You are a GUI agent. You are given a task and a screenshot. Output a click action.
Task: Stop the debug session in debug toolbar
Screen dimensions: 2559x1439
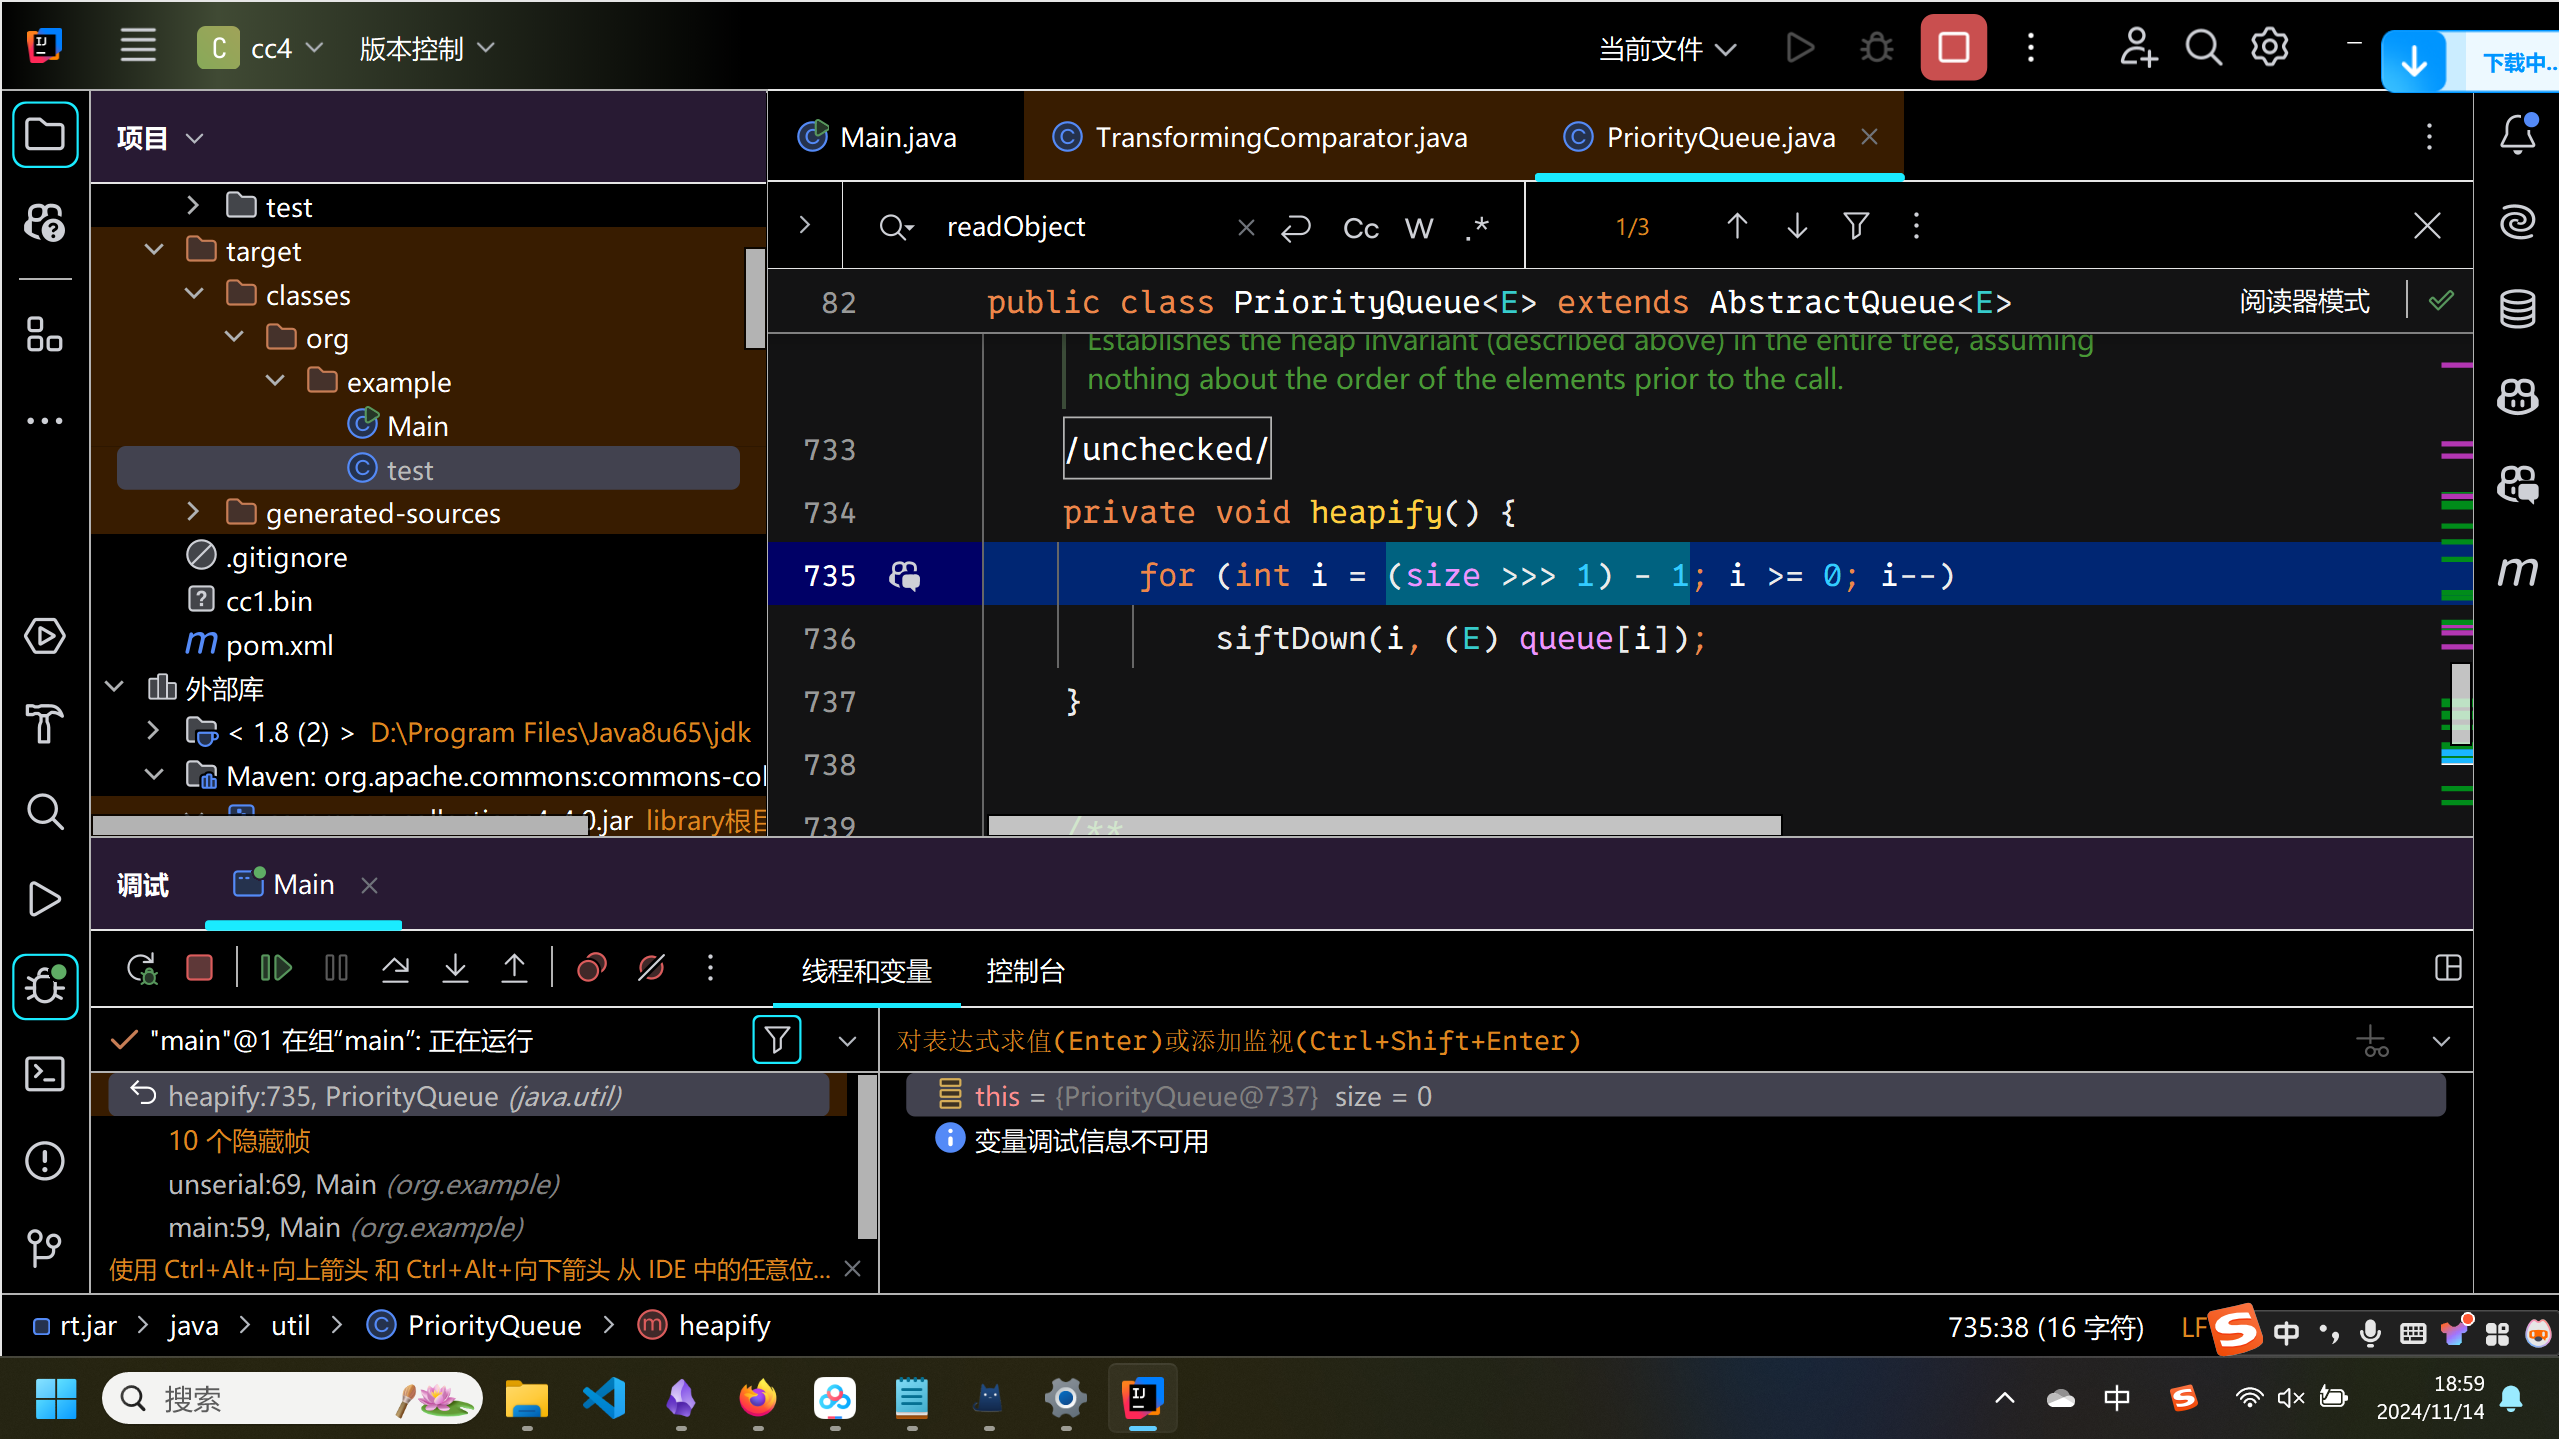coord(200,968)
